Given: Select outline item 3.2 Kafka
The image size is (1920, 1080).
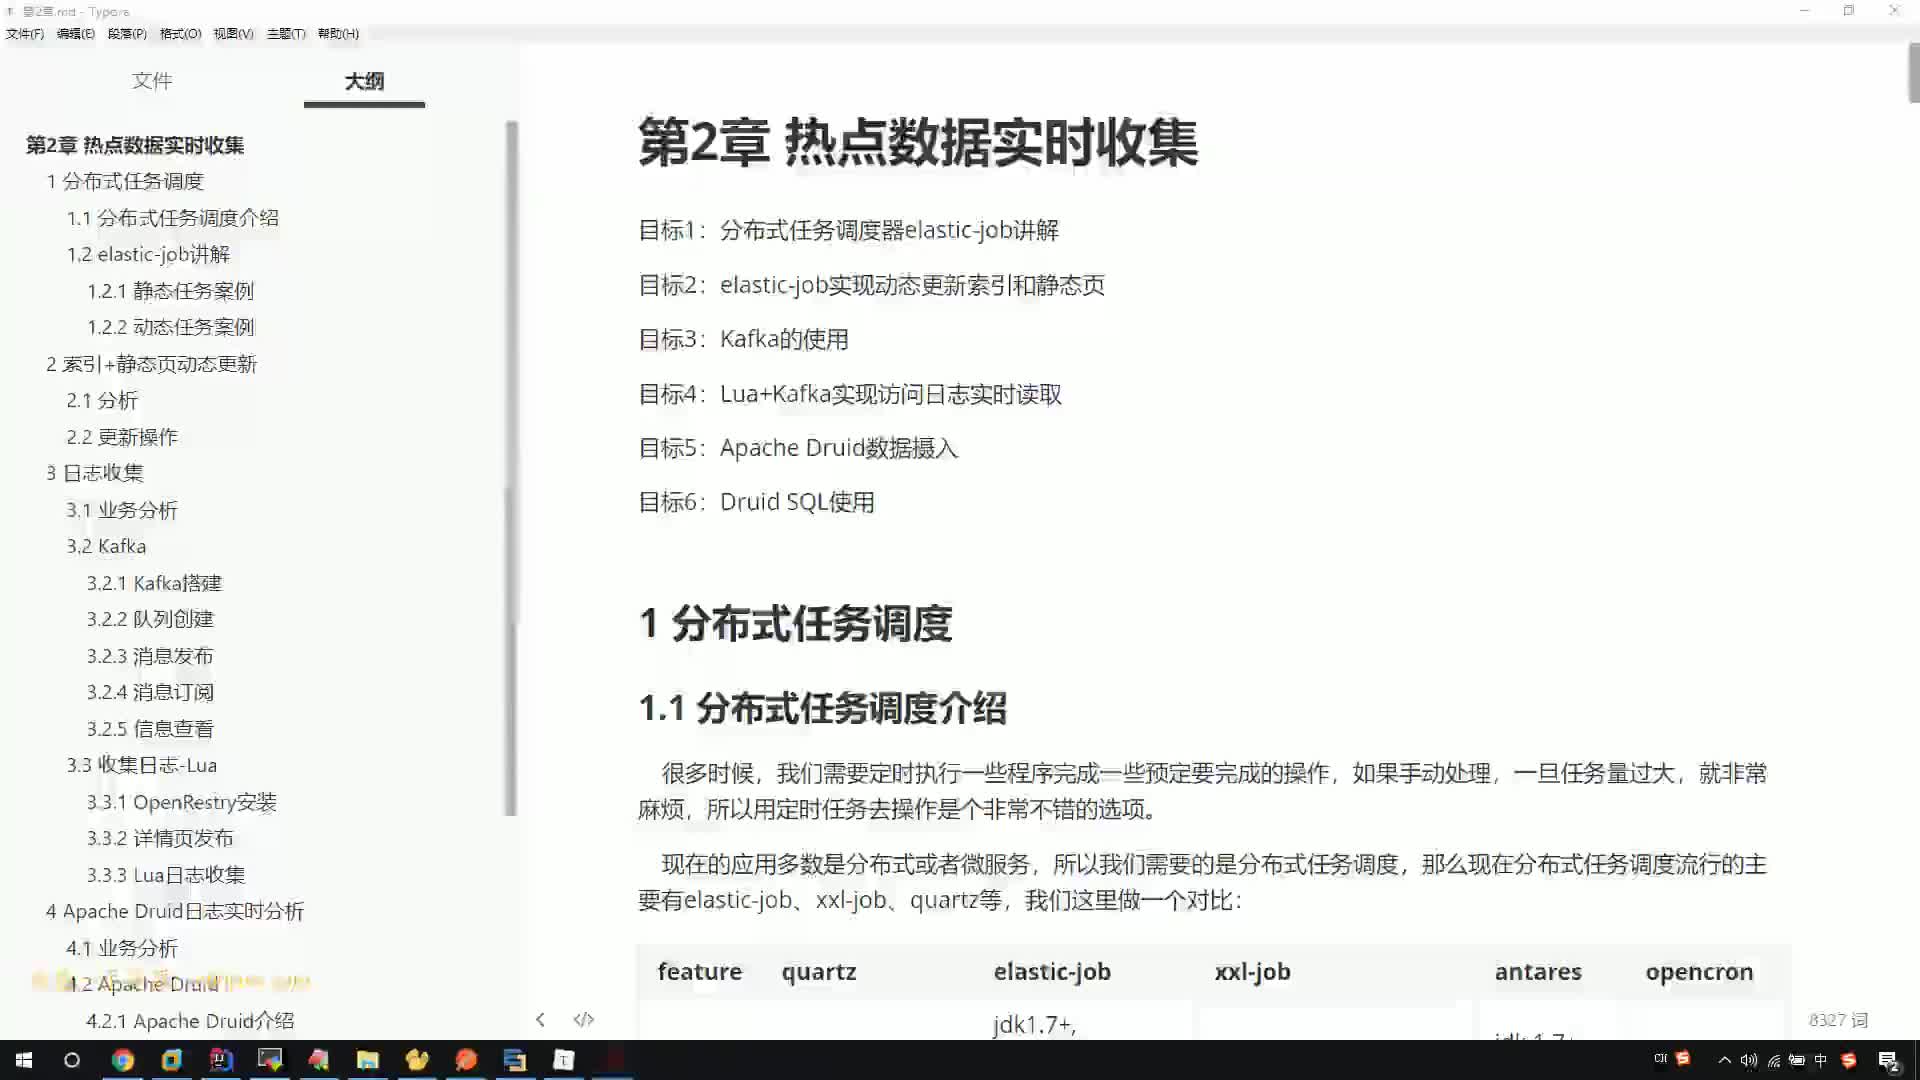Looking at the screenshot, I should (x=106, y=546).
